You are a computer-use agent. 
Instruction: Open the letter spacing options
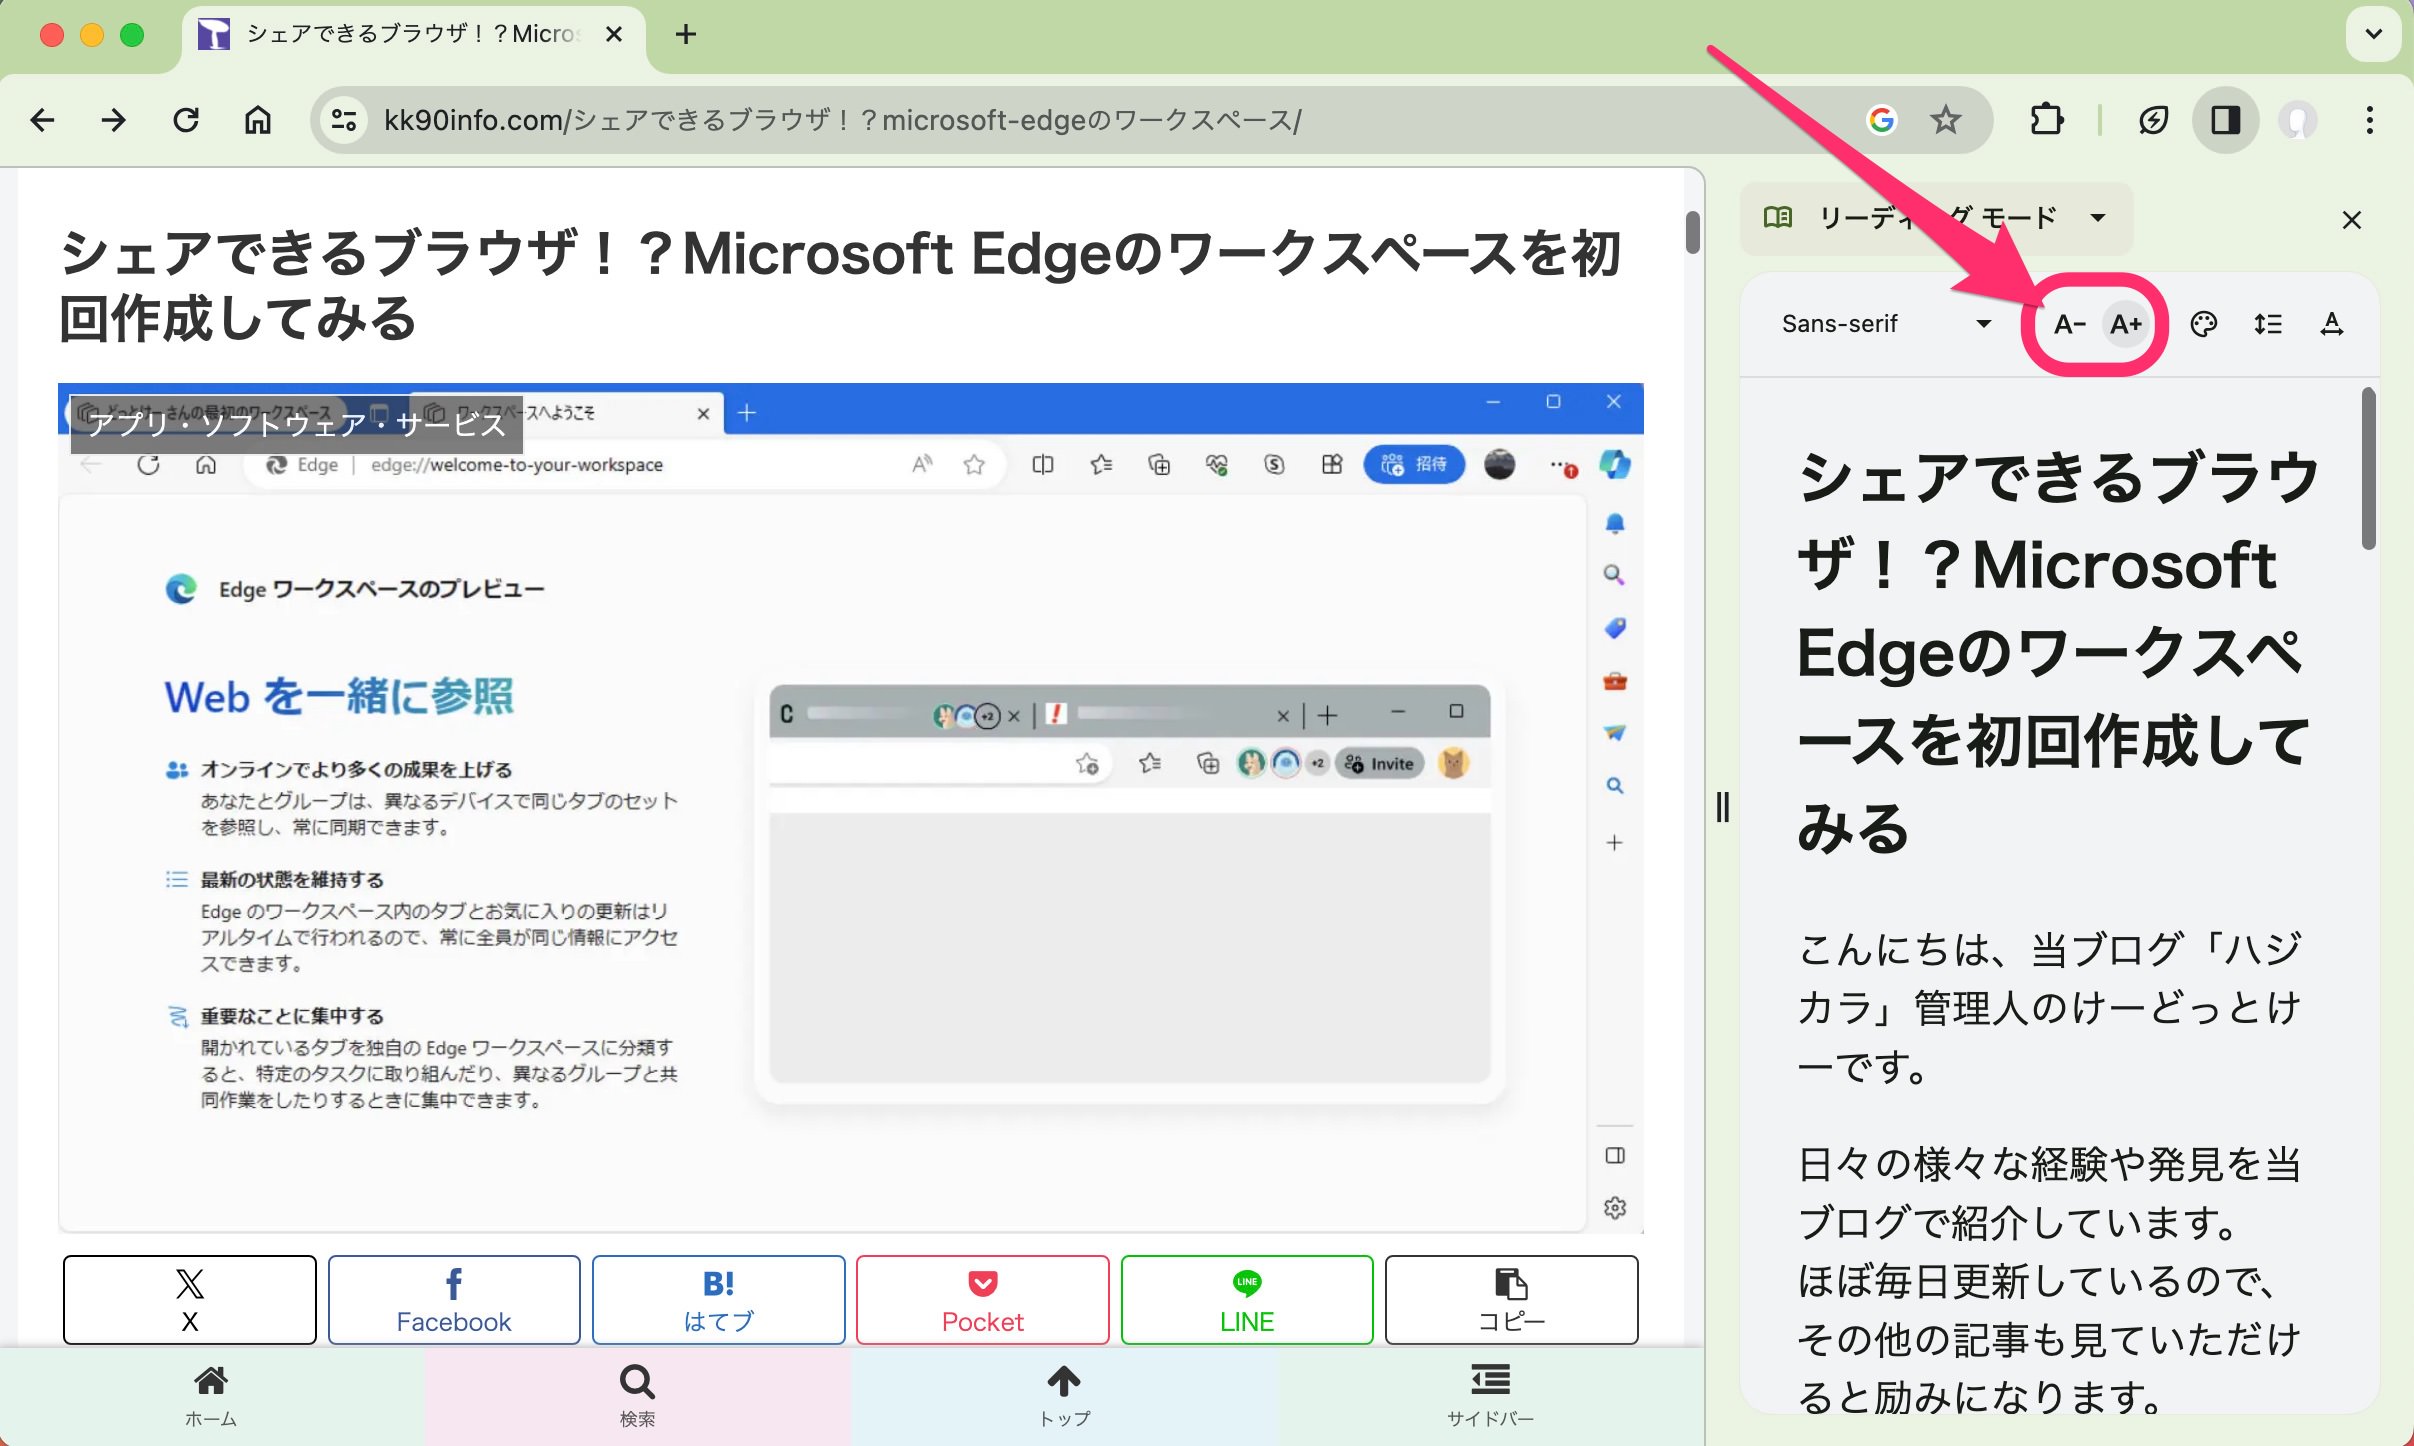pos(2332,324)
